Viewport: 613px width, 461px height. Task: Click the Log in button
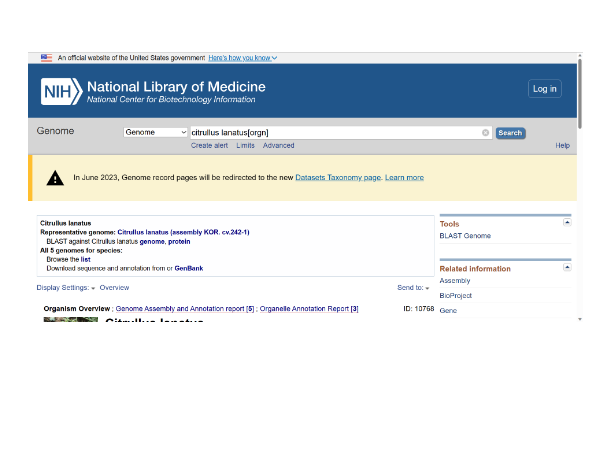(544, 89)
